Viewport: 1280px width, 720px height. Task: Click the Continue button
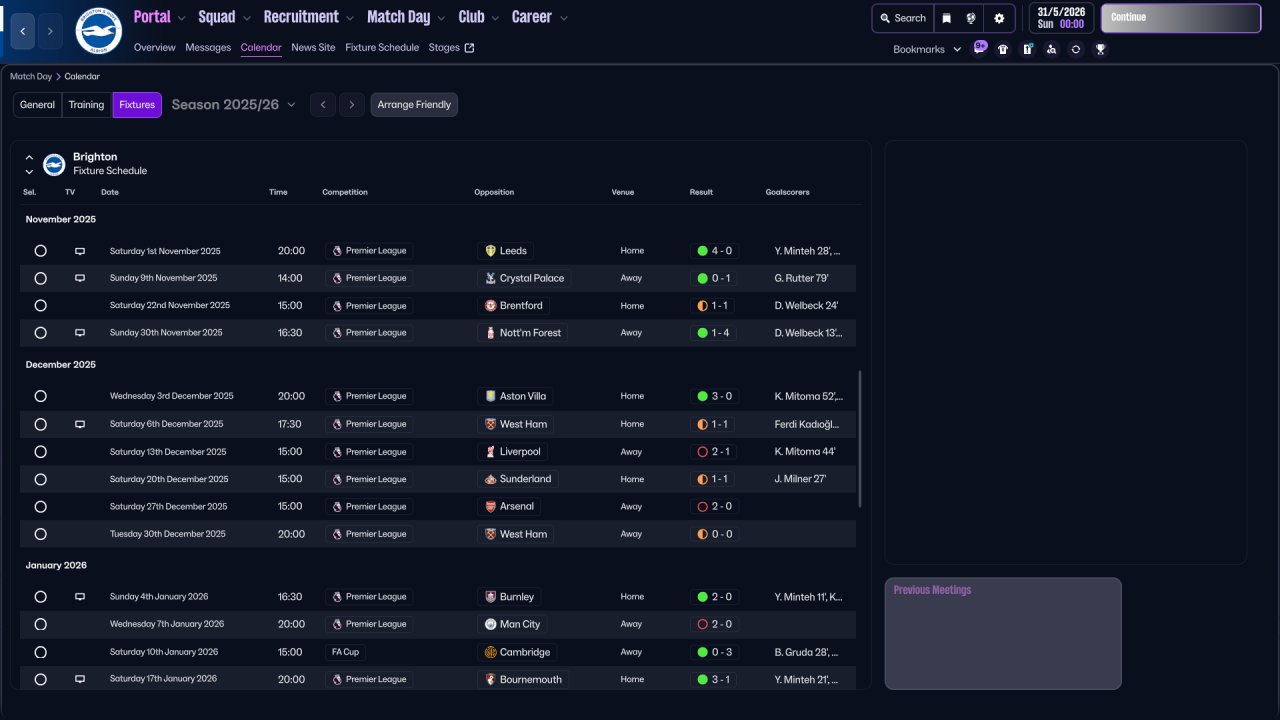click(x=1181, y=18)
